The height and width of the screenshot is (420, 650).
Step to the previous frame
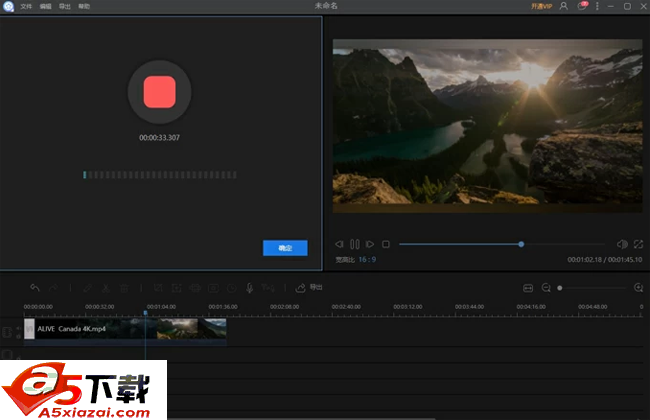340,244
